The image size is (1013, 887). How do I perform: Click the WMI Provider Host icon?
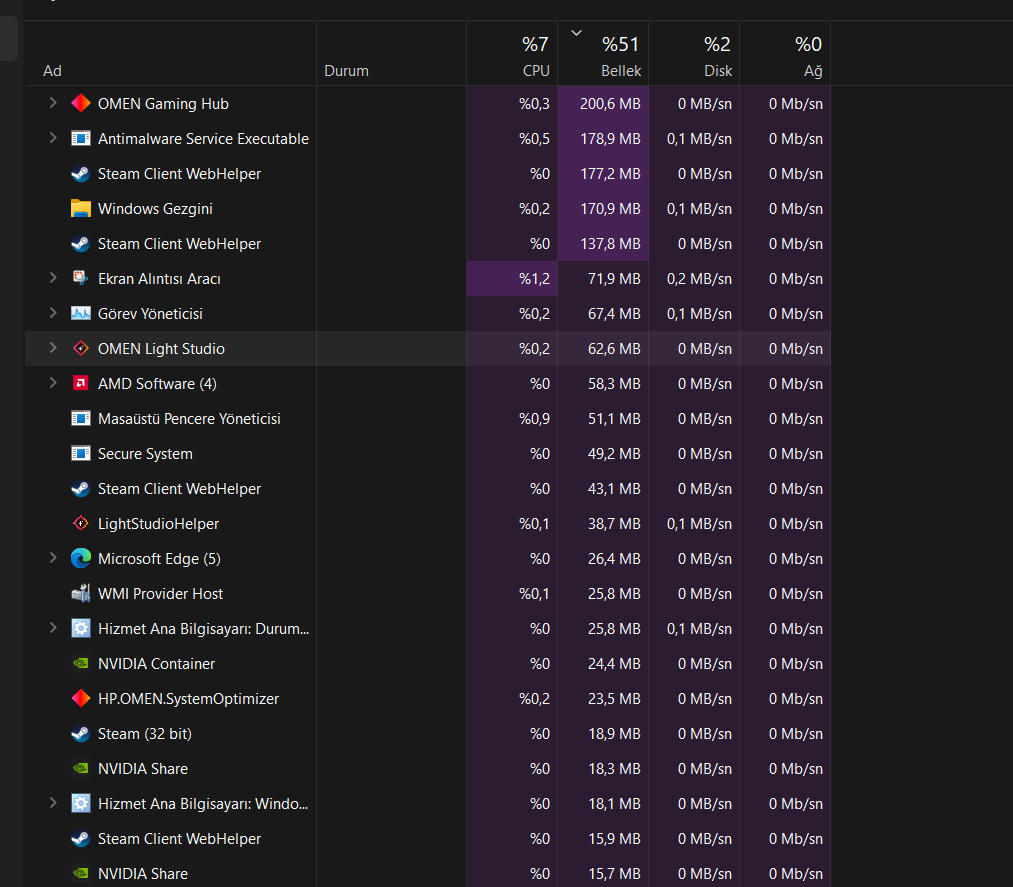pos(81,593)
